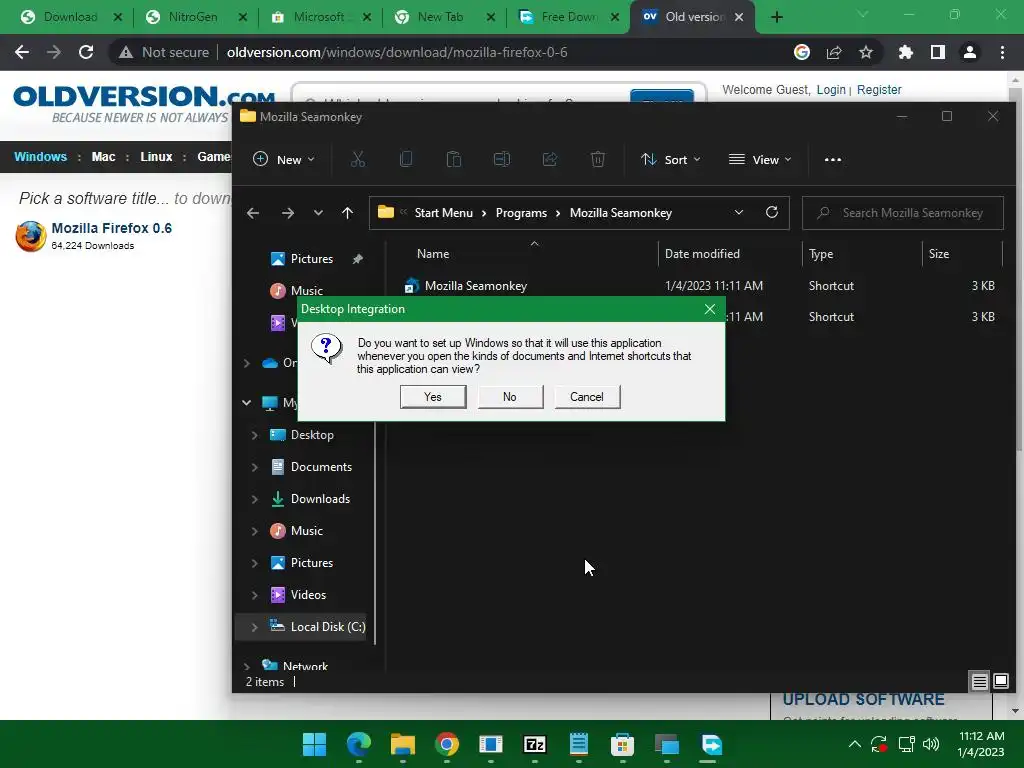This screenshot has width=1024, height=768.
Task: Click the Rename icon in Explorer toolbar
Action: 502,159
